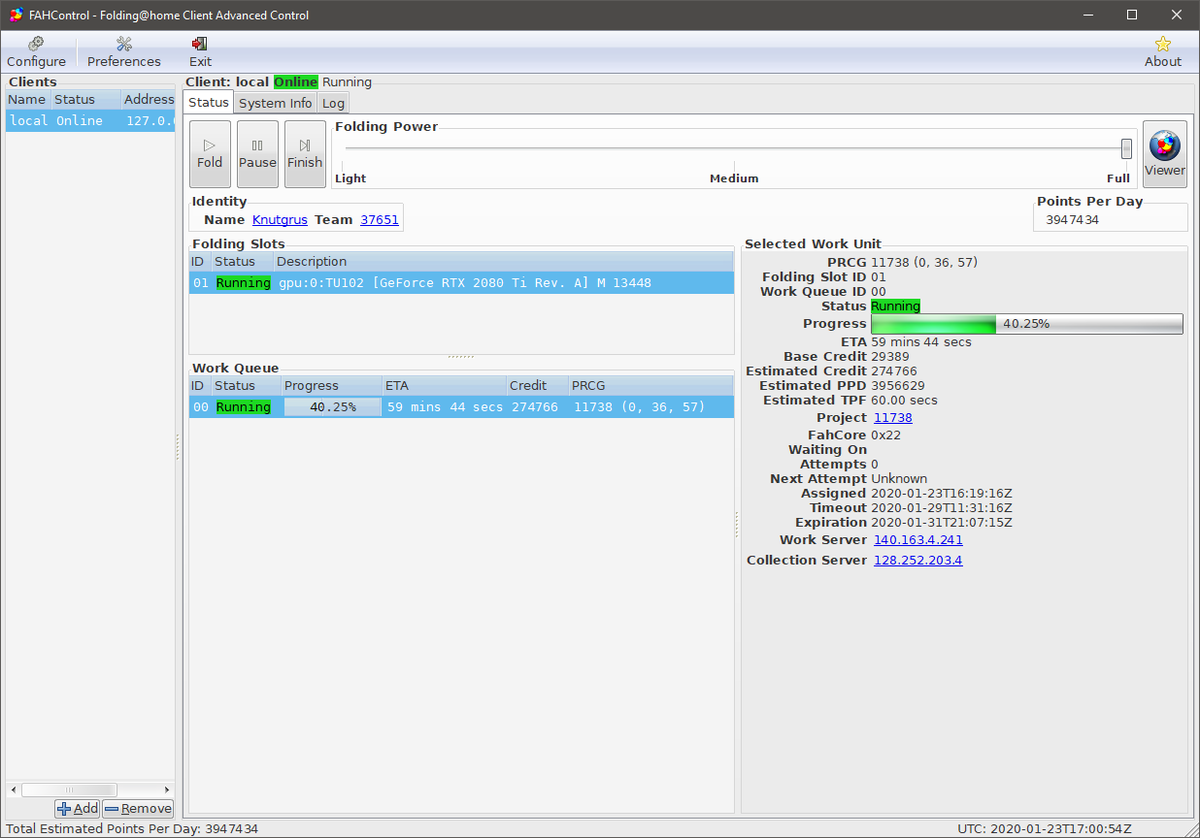Sort clients by Address column header
This screenshot has height=838, width=1200.
pyautogui.click(x=148, y=99)
